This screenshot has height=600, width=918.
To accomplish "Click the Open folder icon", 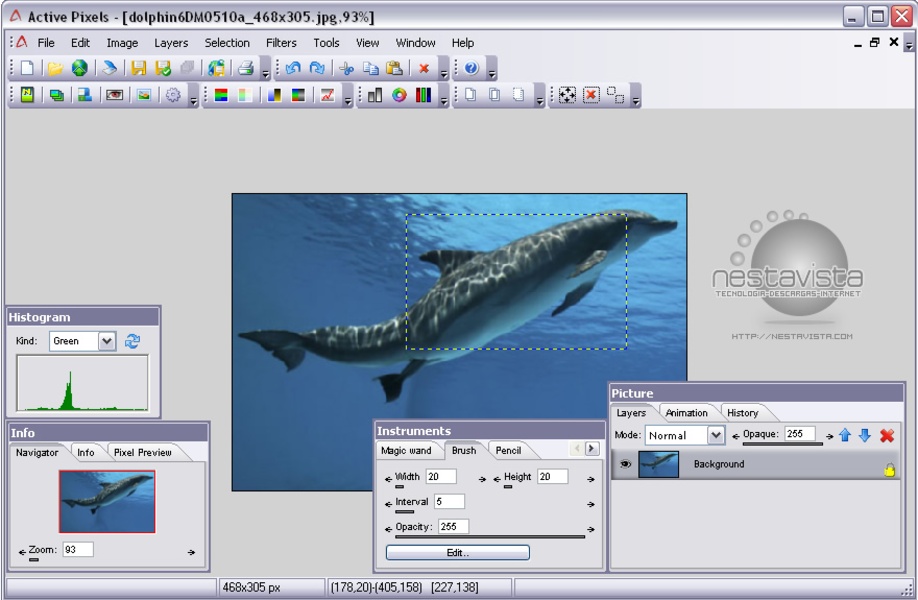I will point(55,69).
